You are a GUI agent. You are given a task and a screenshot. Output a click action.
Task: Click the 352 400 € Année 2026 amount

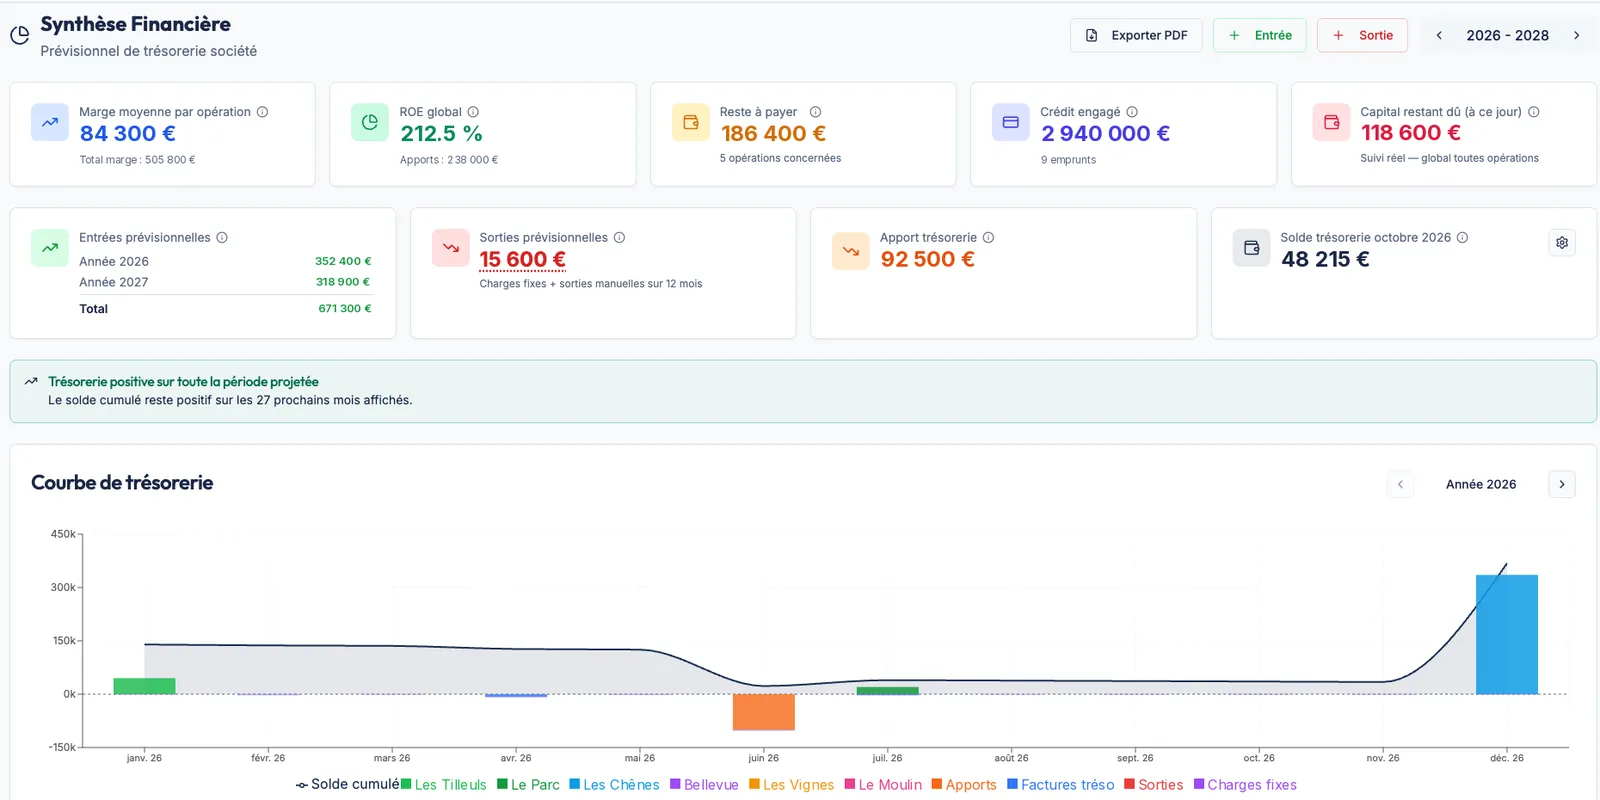point(343,261)
